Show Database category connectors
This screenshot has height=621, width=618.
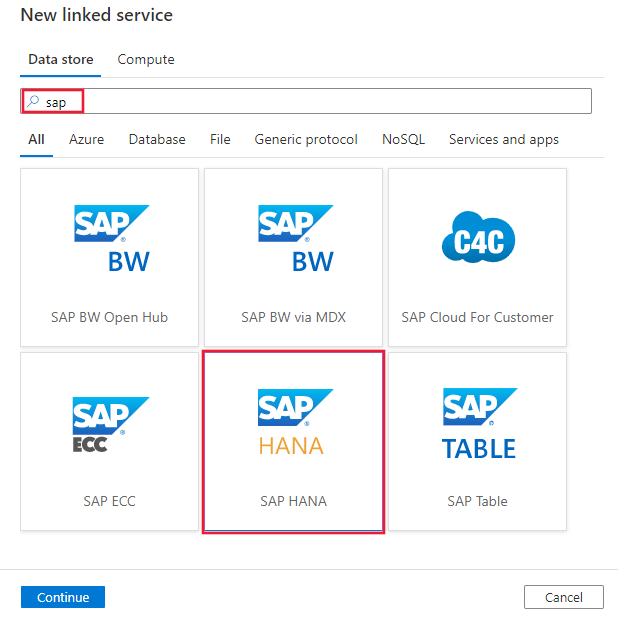coord(157,140)
